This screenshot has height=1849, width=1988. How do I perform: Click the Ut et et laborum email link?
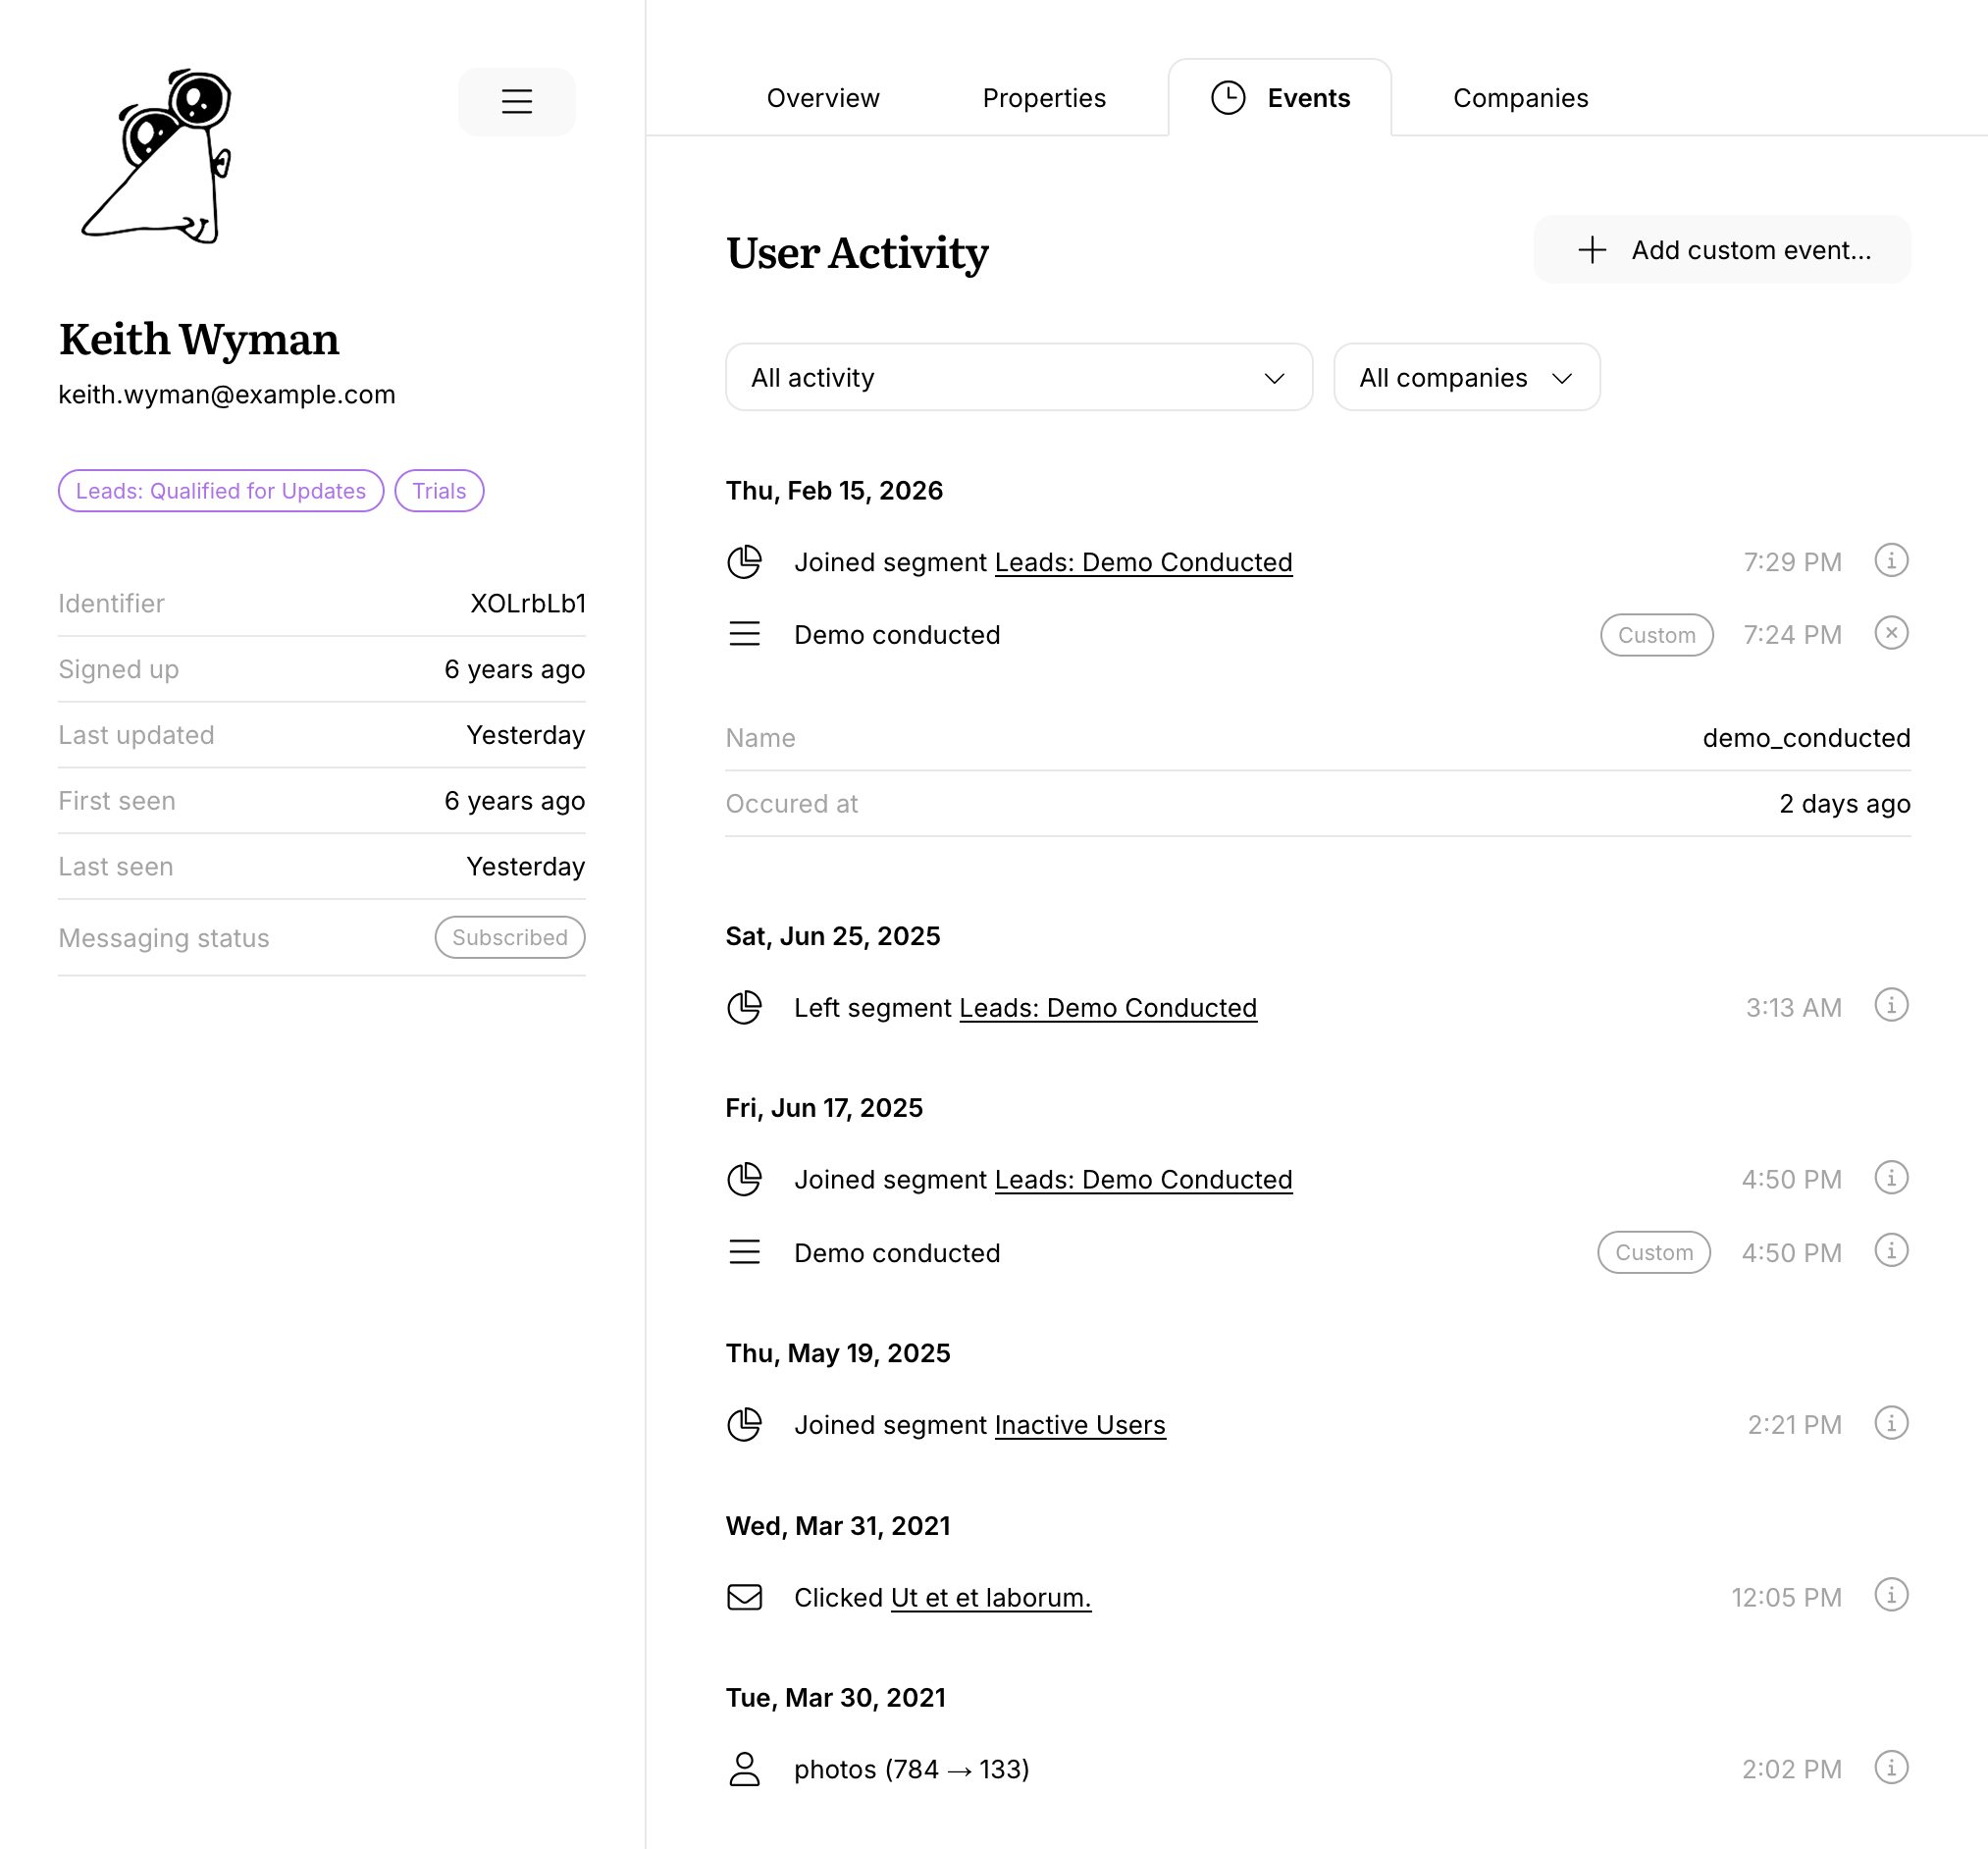[x=991, y=1597]
